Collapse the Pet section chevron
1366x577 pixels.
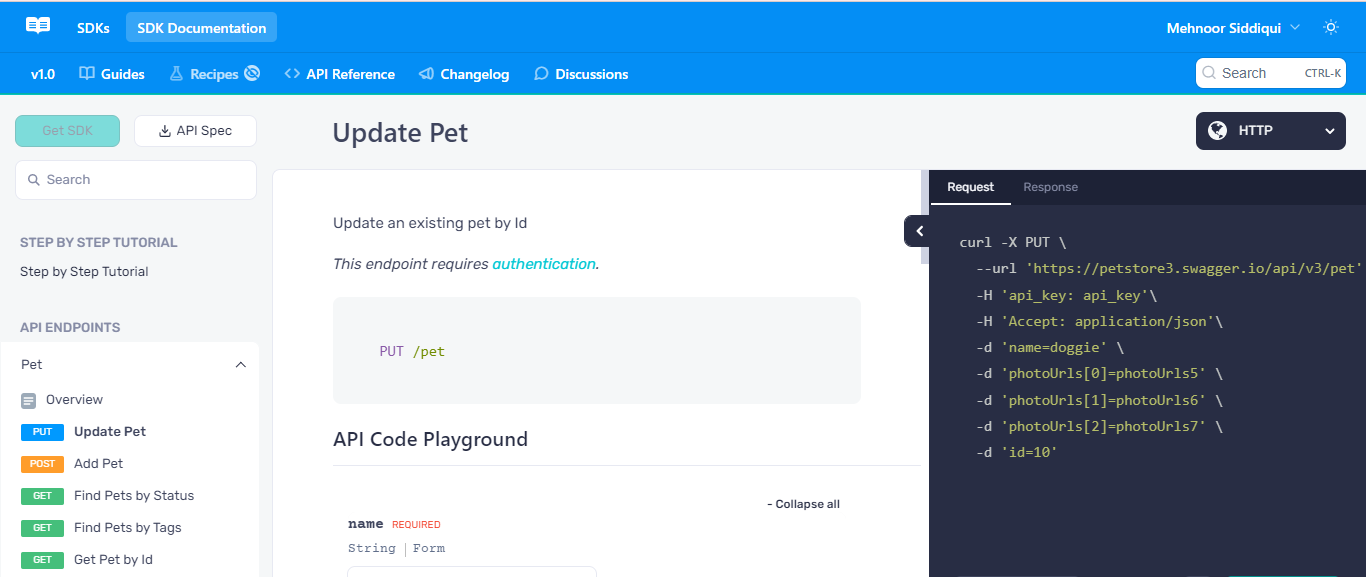[240, 365]
